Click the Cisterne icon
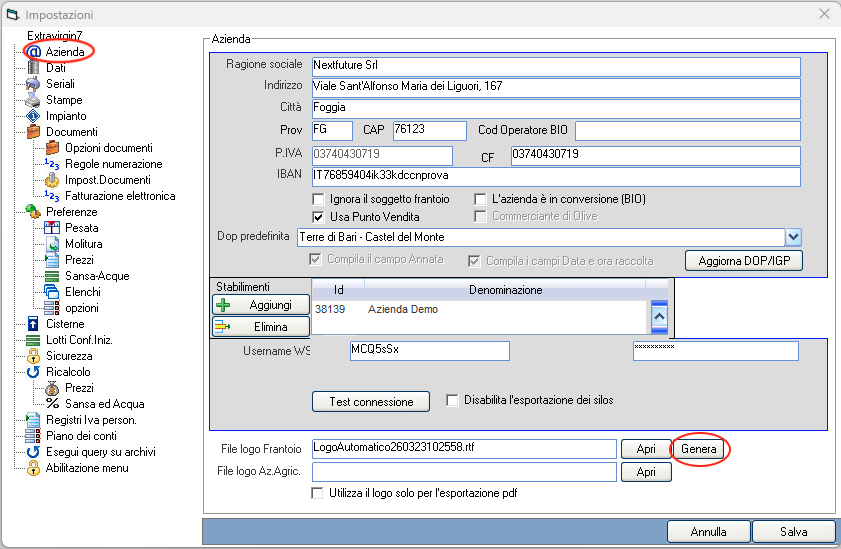 [33, 324]
